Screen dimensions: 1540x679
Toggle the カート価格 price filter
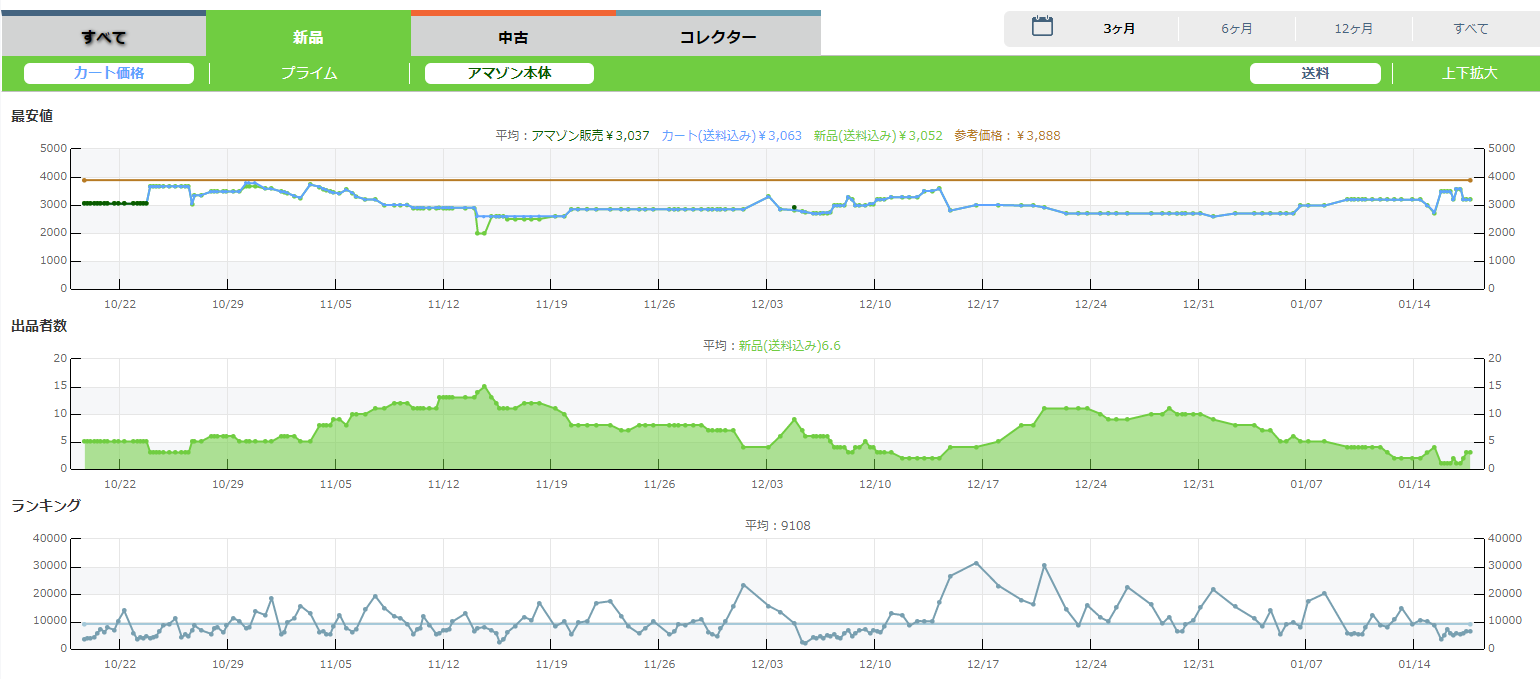click(109, 73)
